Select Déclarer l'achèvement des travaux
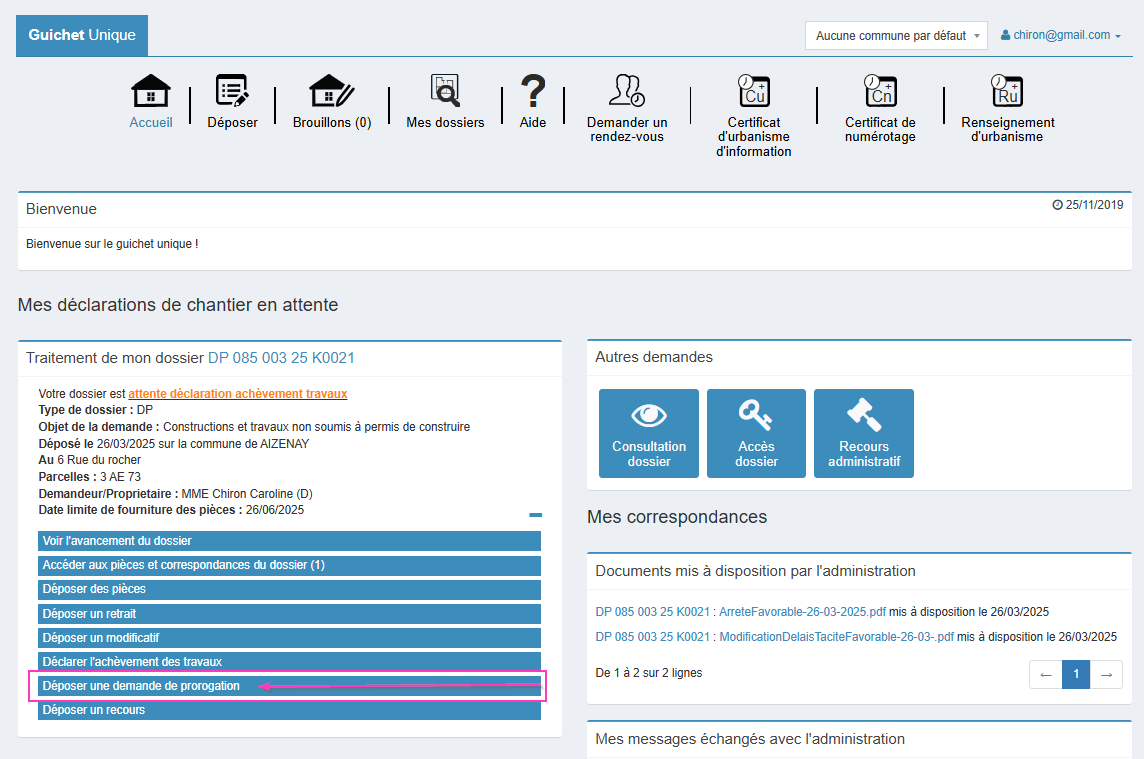 click(x=132, y=662)
